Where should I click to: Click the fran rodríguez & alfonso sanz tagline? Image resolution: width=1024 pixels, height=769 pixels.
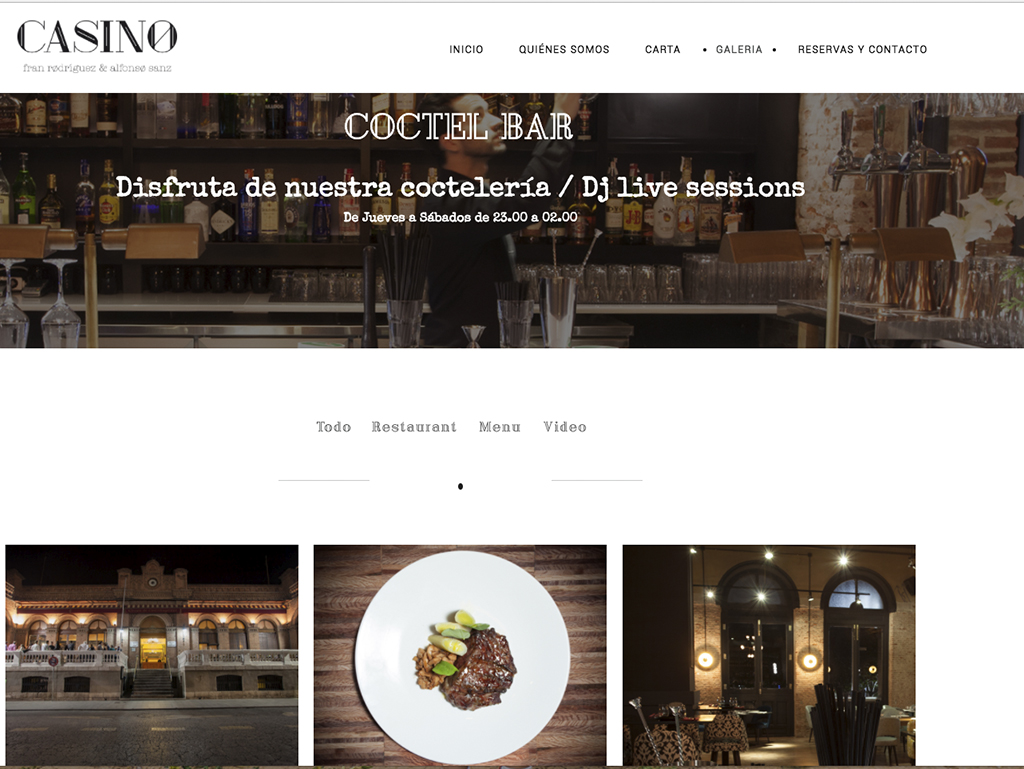click(x=97, y=68)
